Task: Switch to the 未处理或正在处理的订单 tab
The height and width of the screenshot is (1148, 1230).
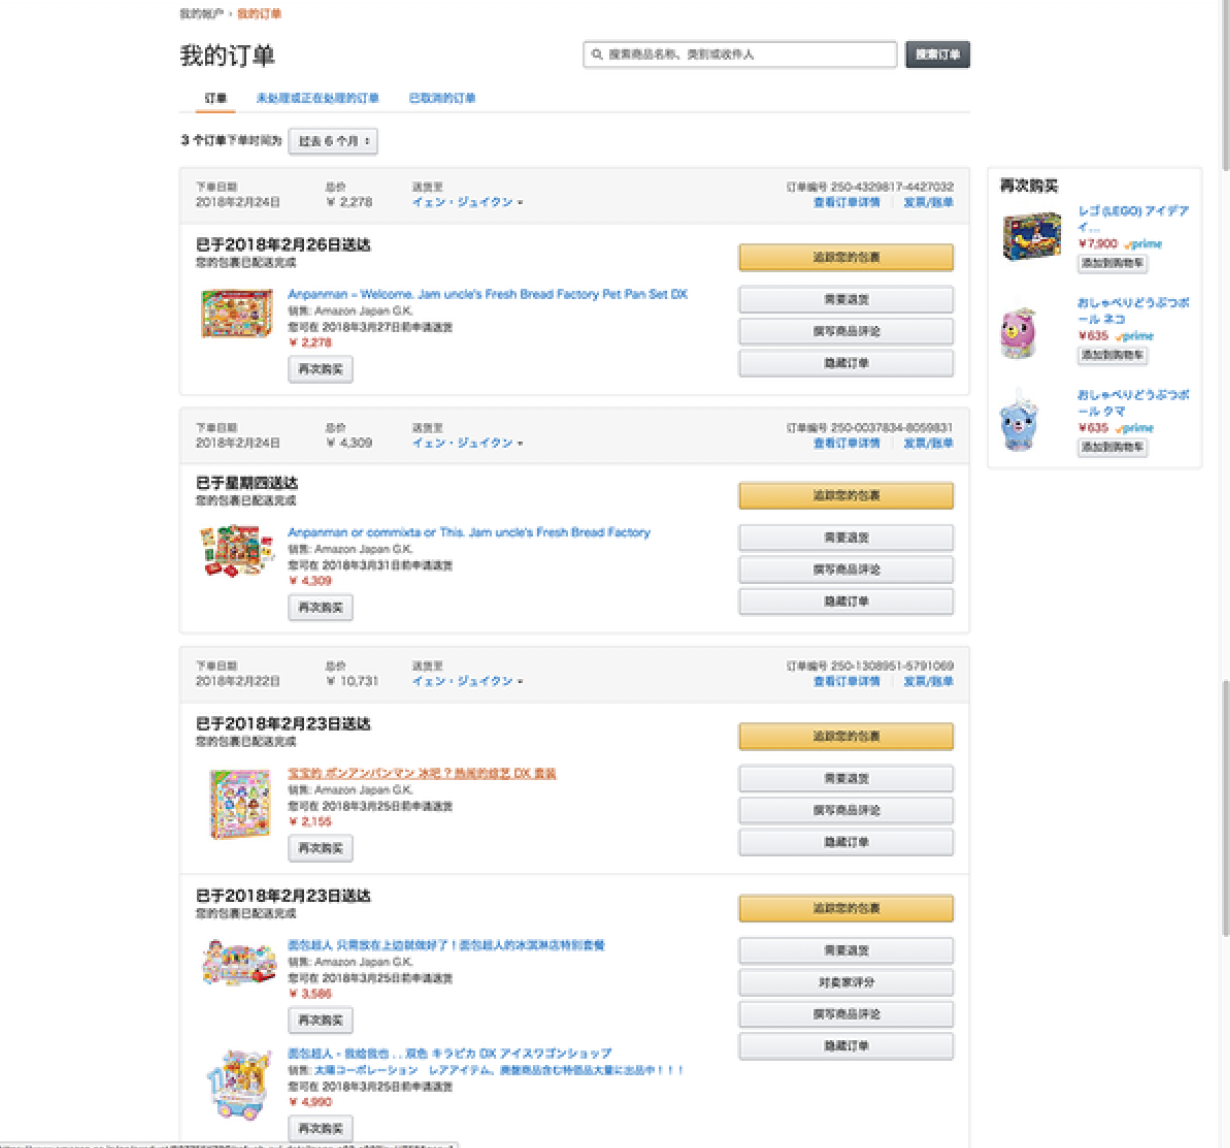Action: coord(317,98)
